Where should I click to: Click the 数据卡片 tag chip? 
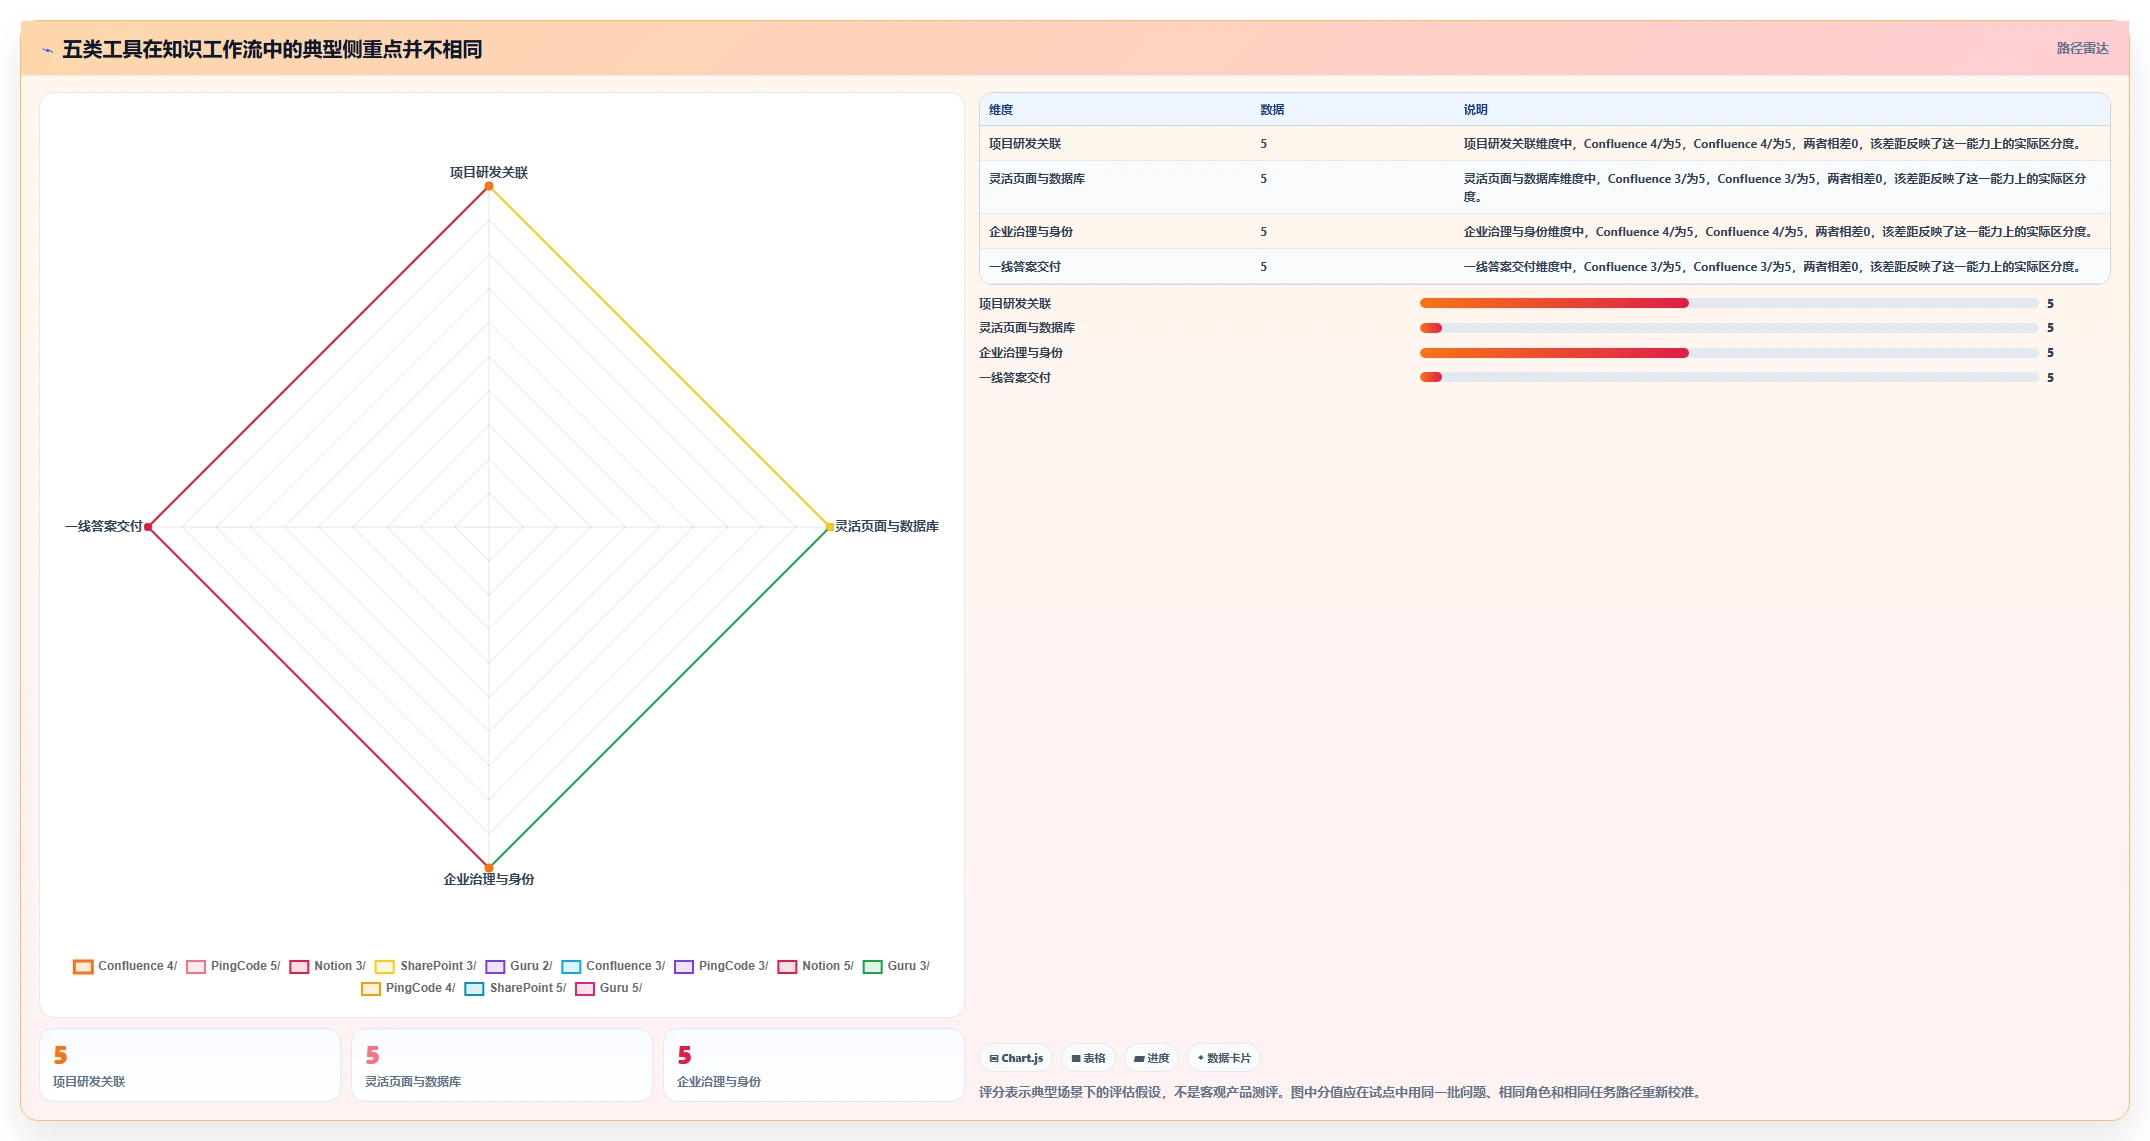[1223, 1058]
